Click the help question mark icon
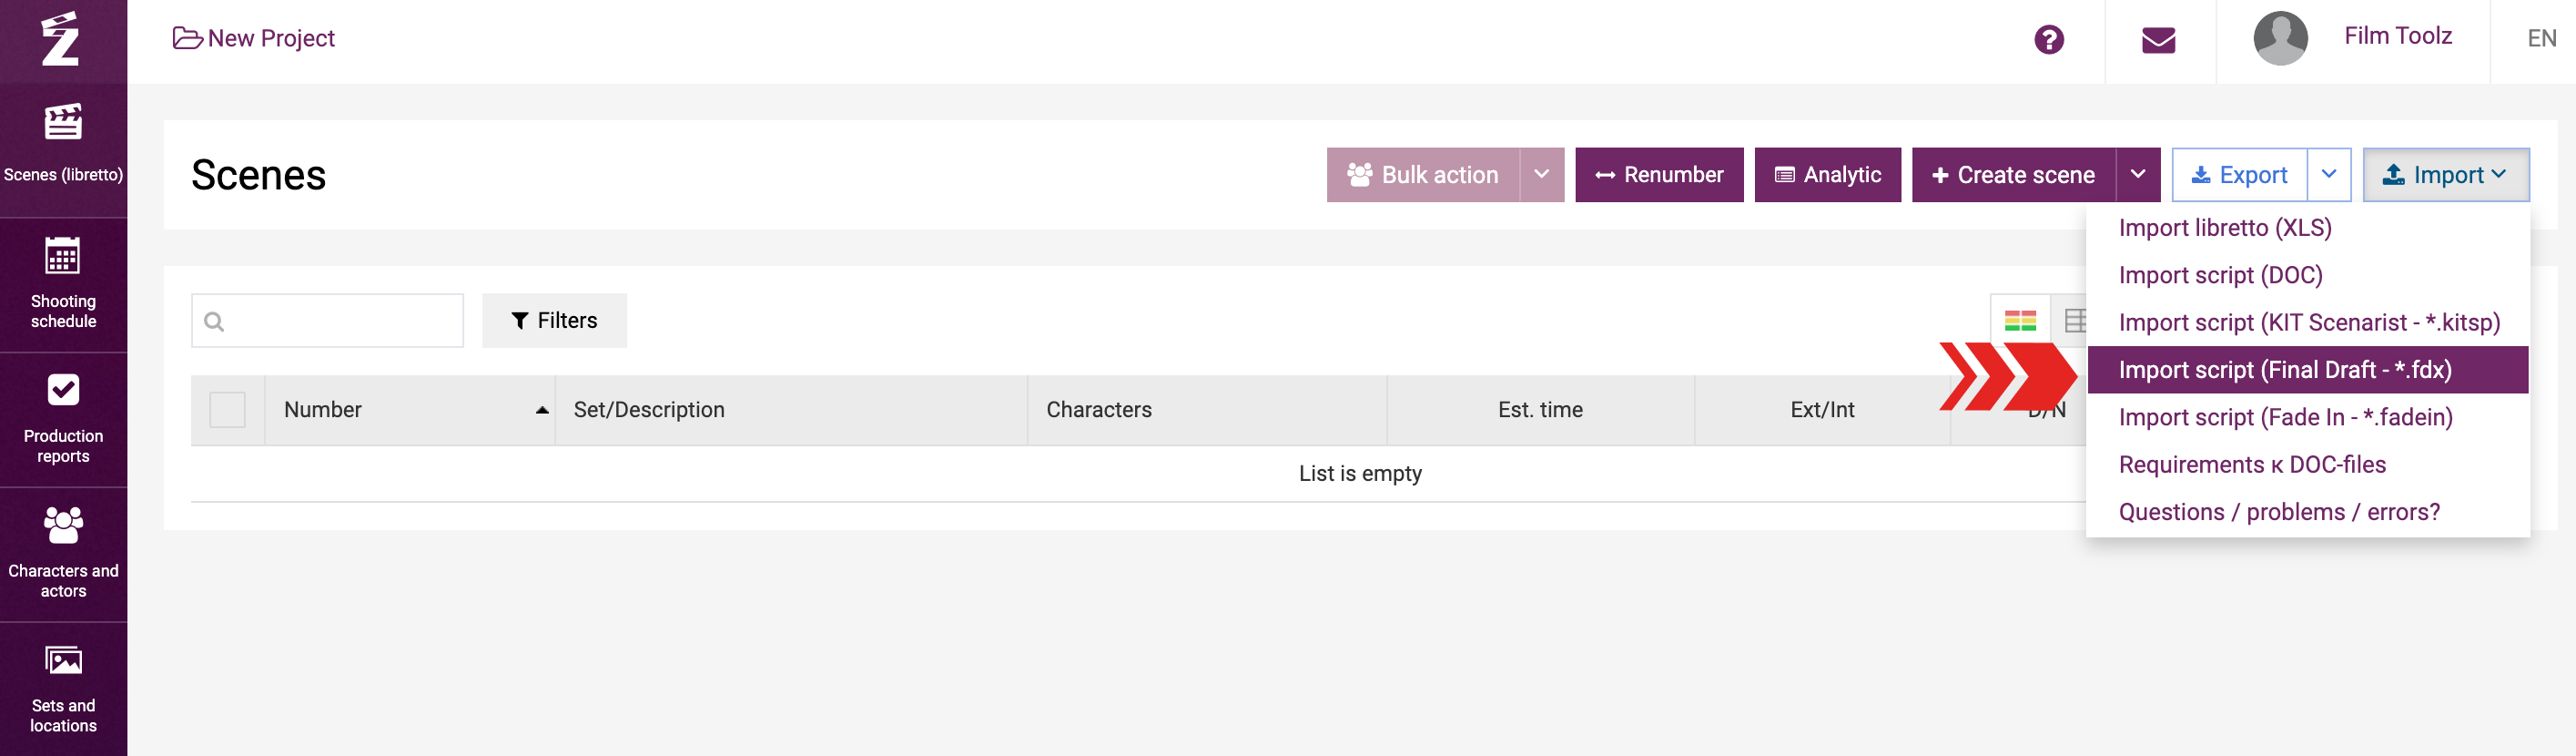2576x756 pixels. point(2049,40)
